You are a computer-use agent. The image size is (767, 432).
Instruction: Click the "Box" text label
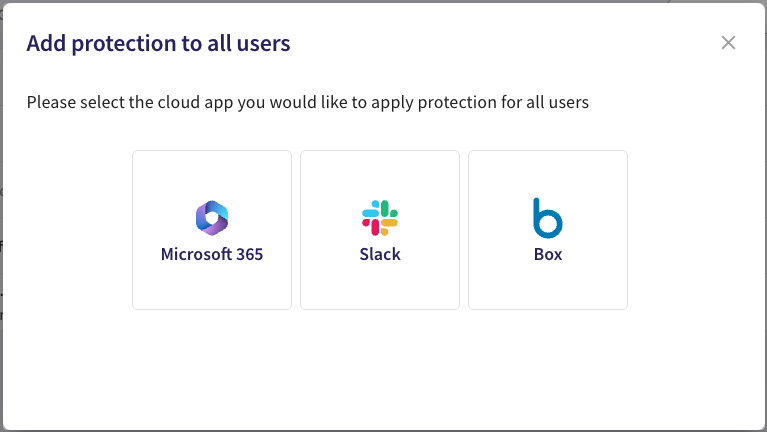click(548, 254)
